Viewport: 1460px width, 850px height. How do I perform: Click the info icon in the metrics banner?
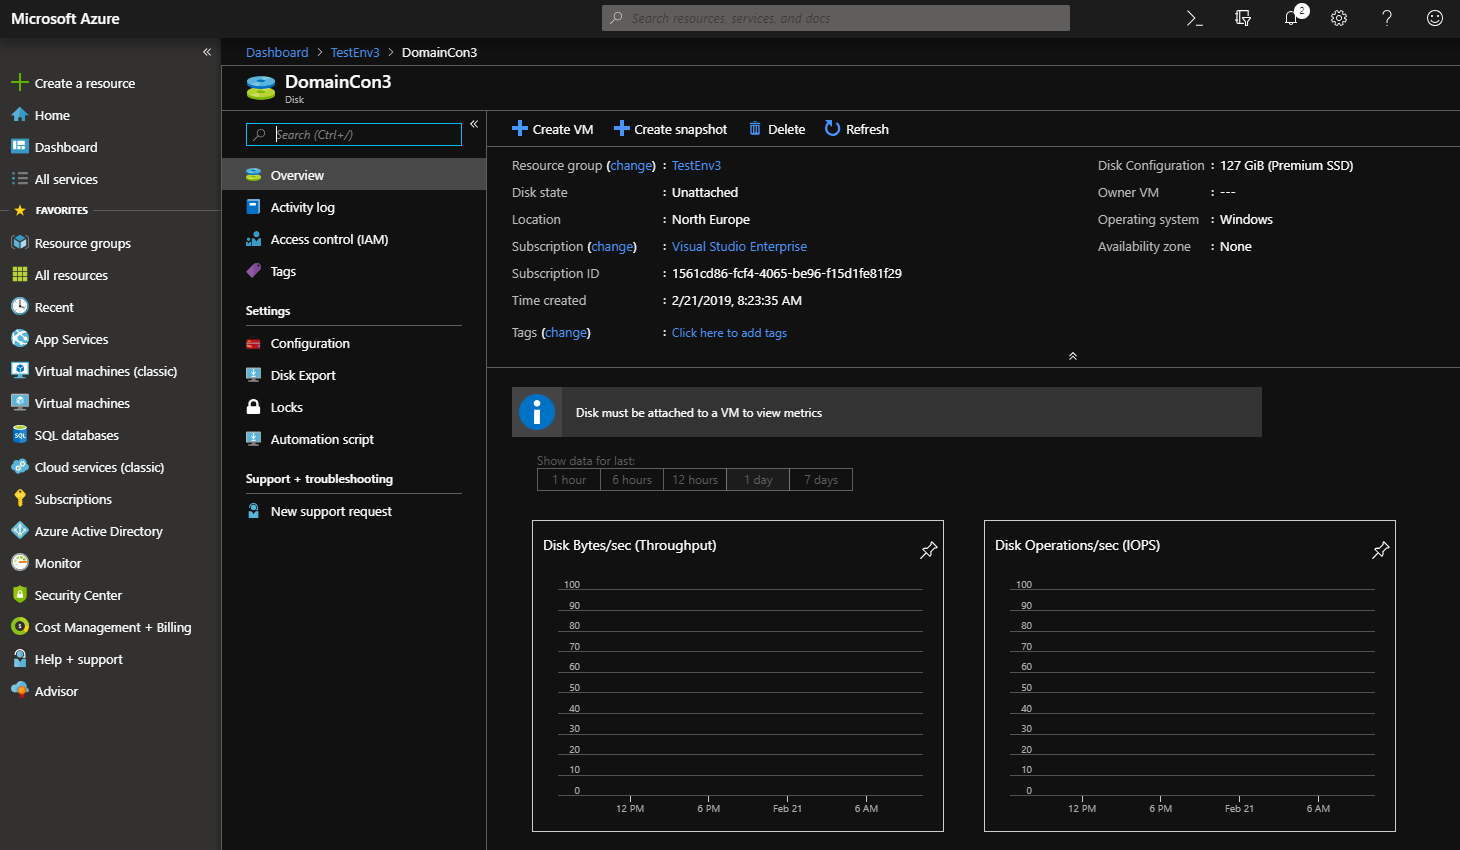537,412
